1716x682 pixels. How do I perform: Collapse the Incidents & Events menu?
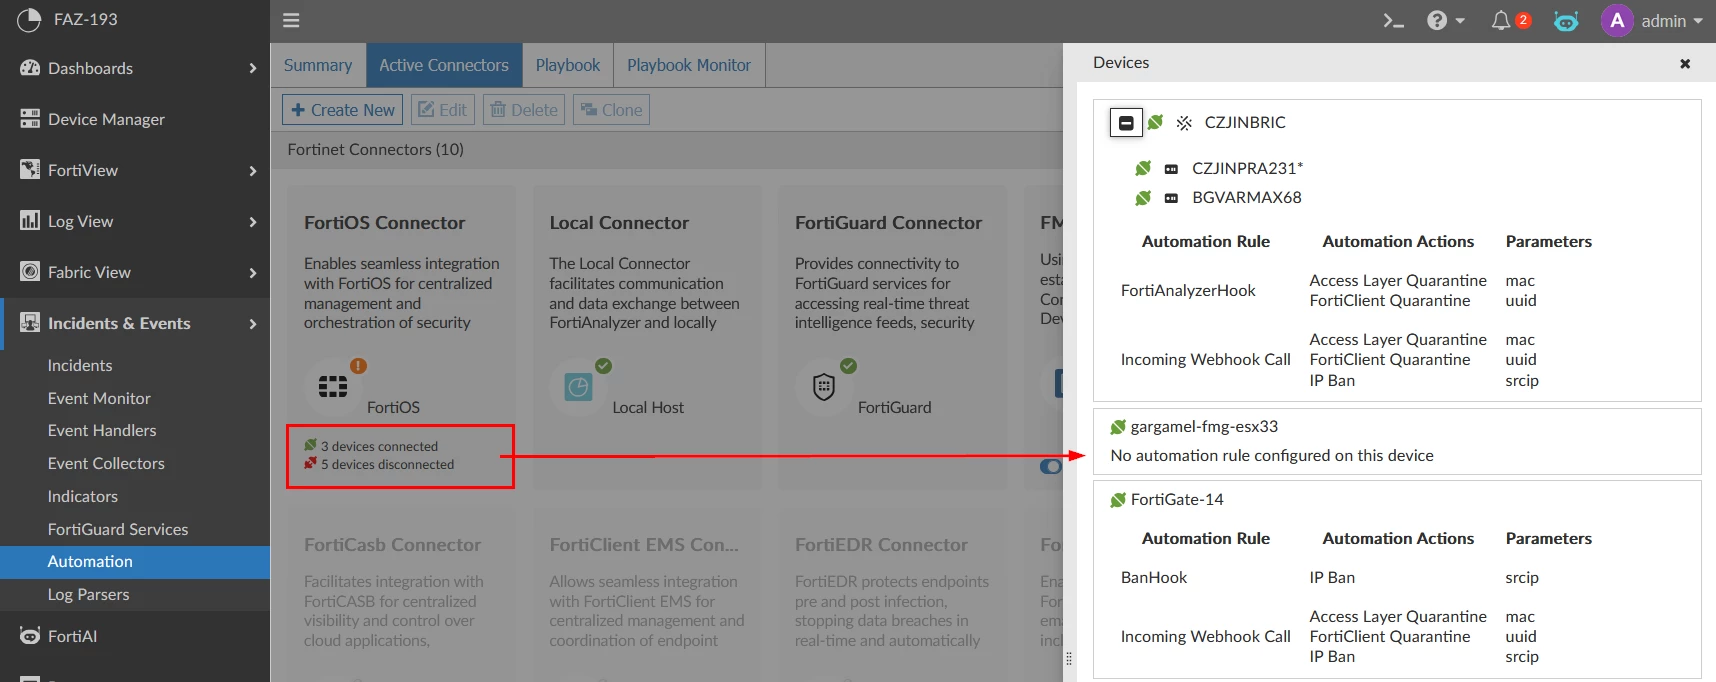(x=135, y=323)
